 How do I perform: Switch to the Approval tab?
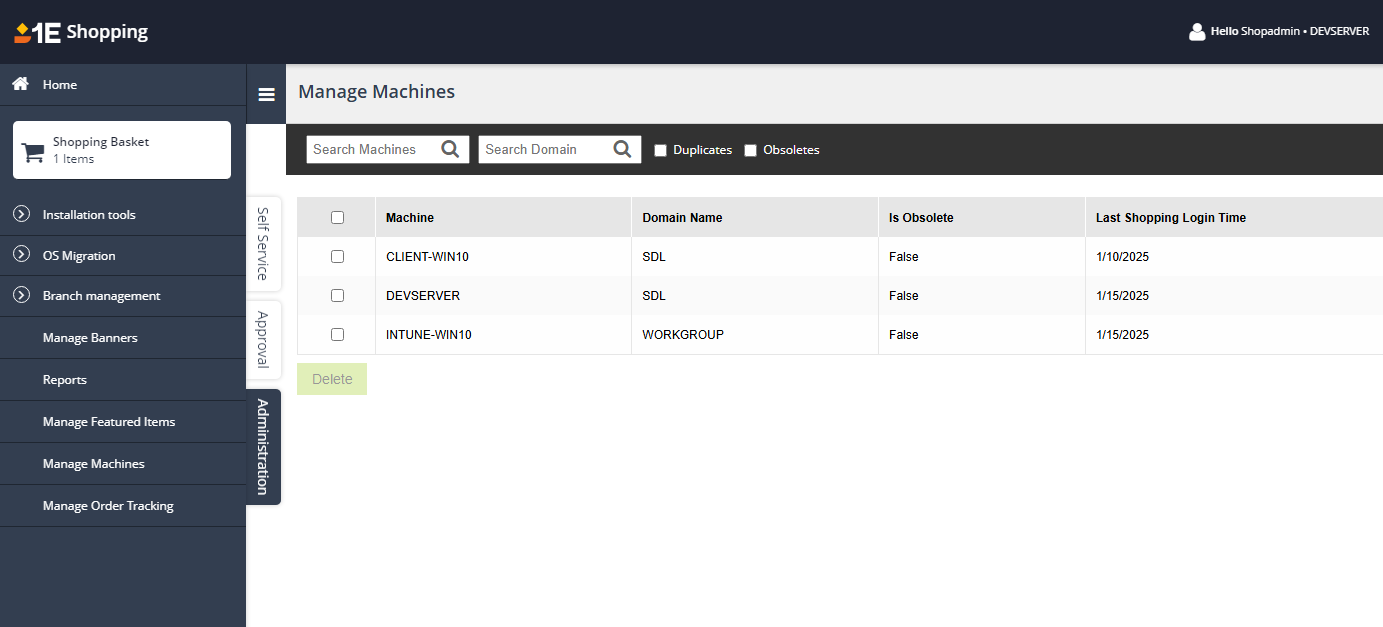[263, 339]
